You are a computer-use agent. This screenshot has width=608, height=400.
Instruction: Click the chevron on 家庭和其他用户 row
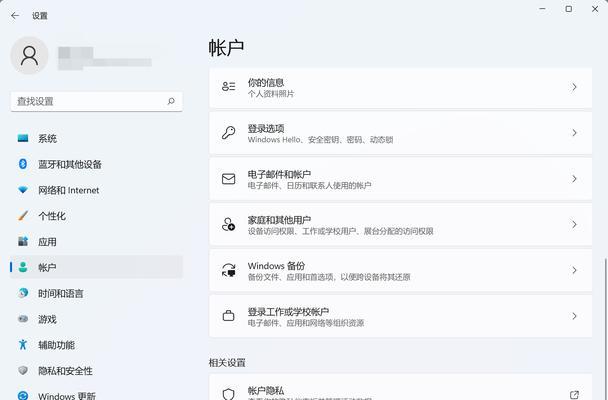[574, 224]
